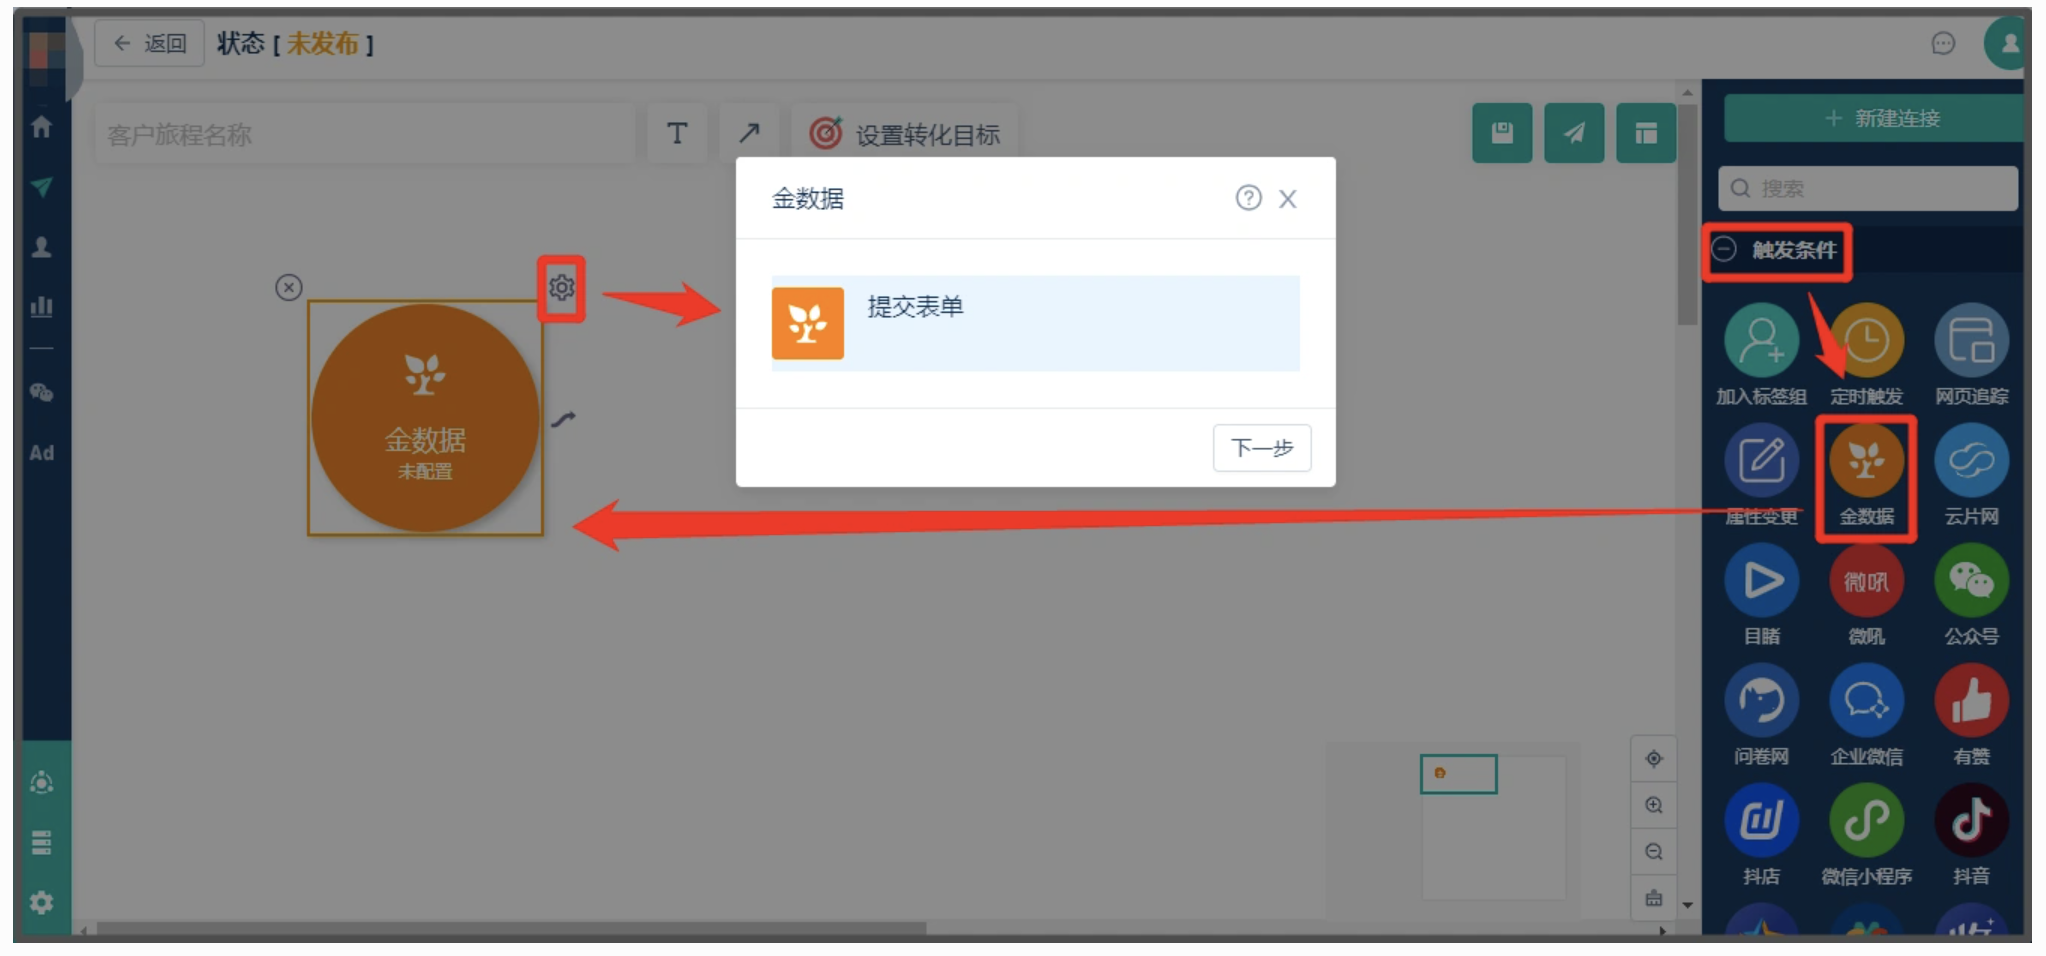Click the publish paper plane button

[x=1574, y=133]
